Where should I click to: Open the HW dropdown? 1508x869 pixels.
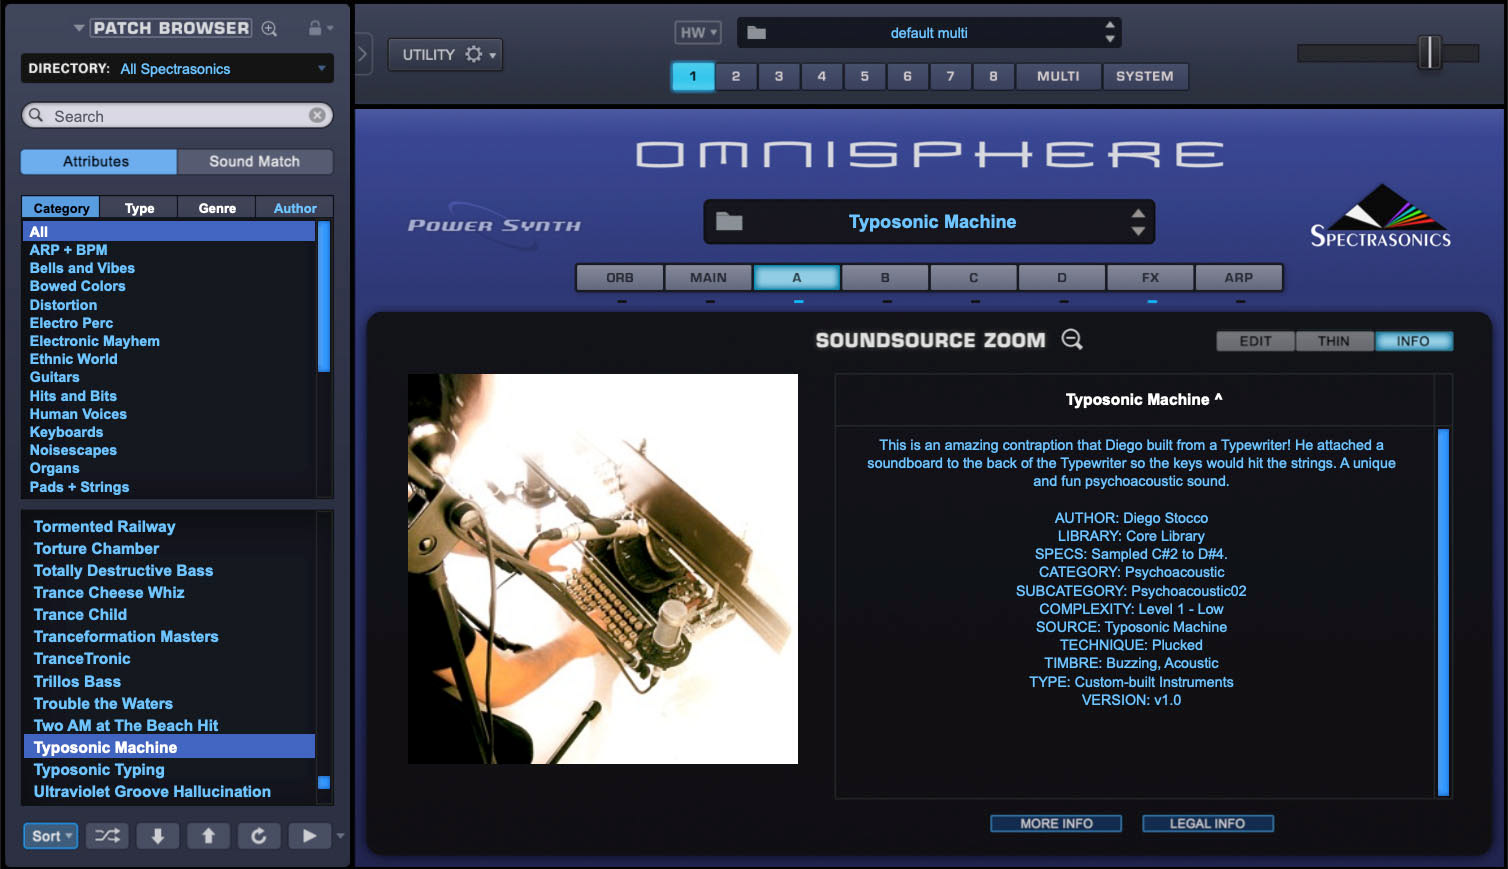click(x=698, y=33)
